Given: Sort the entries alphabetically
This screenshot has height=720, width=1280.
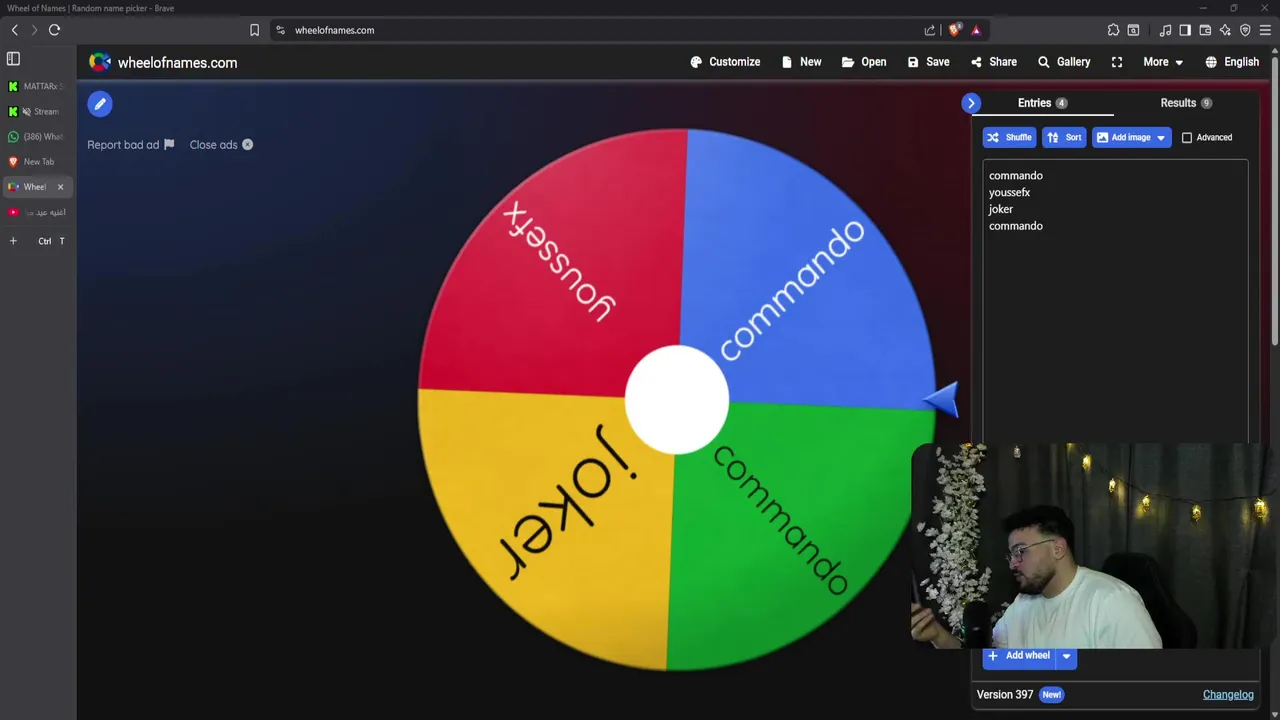Looking at the screenshot, I should pos(1064,137).
